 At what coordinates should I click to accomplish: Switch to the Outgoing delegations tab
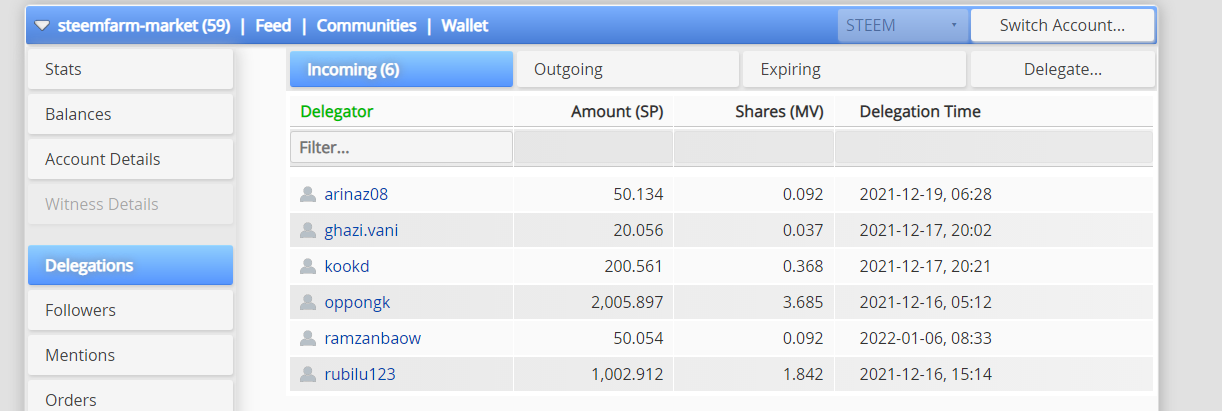(x=628, y=70)
